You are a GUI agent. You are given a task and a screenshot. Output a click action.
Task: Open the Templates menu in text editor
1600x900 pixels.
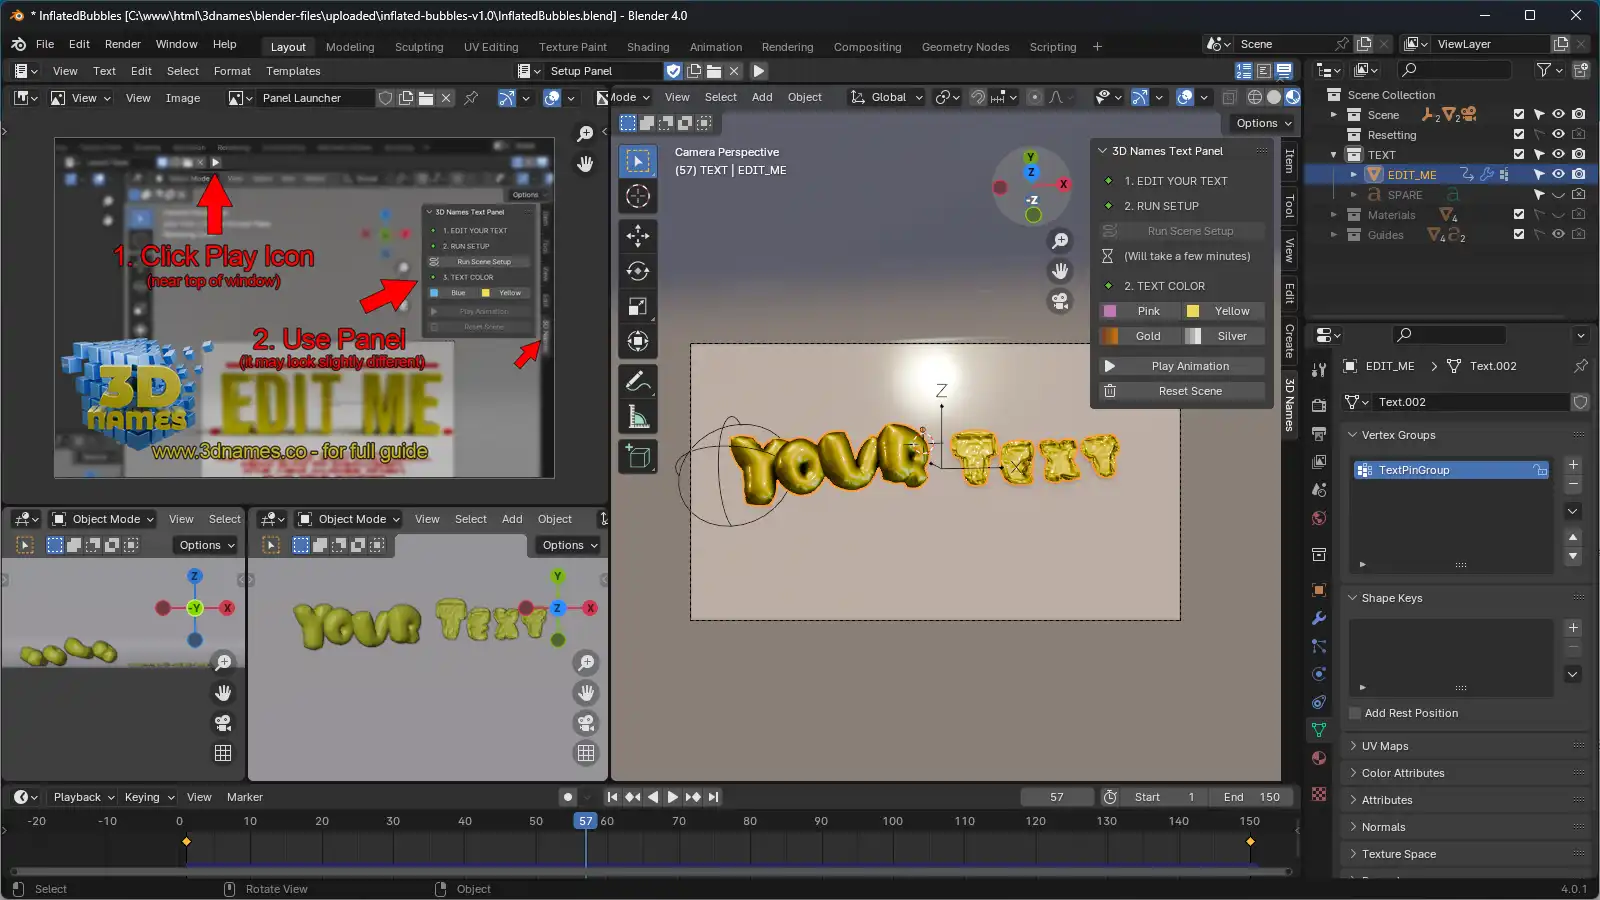tap(293, 71)
